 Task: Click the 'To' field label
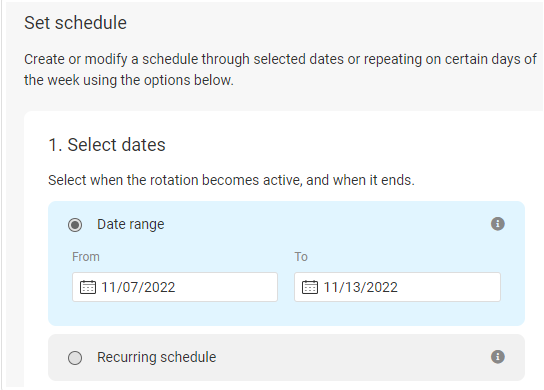(301, 257)
